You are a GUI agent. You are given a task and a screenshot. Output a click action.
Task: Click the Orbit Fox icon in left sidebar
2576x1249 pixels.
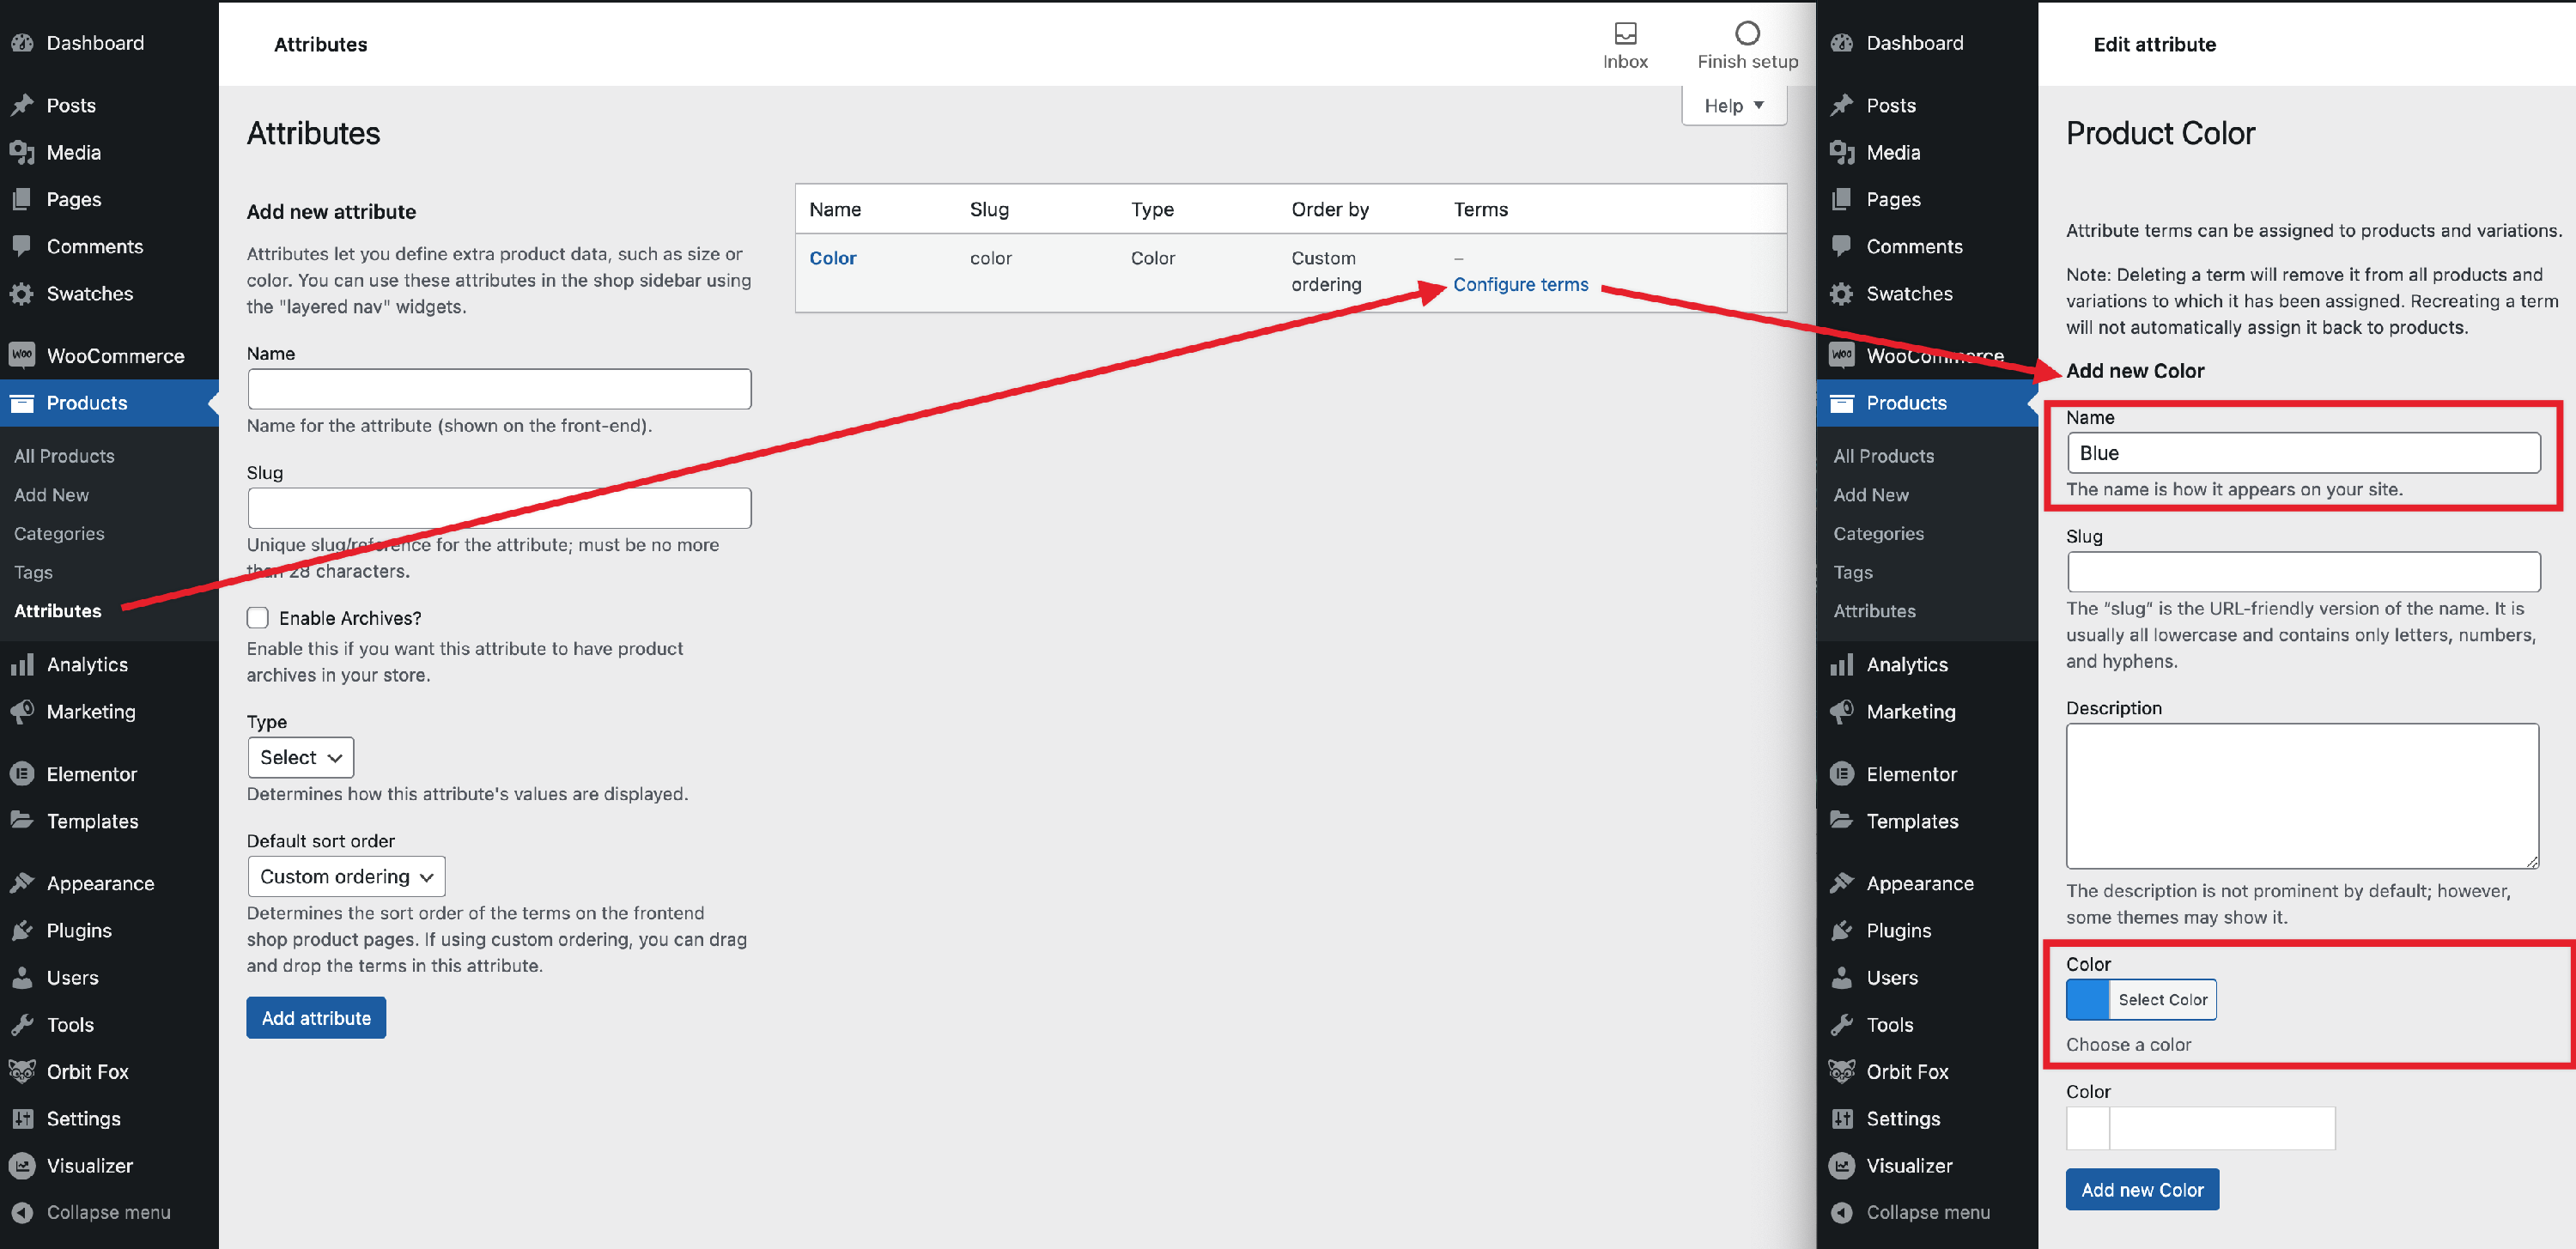(x=22, y=1072)
